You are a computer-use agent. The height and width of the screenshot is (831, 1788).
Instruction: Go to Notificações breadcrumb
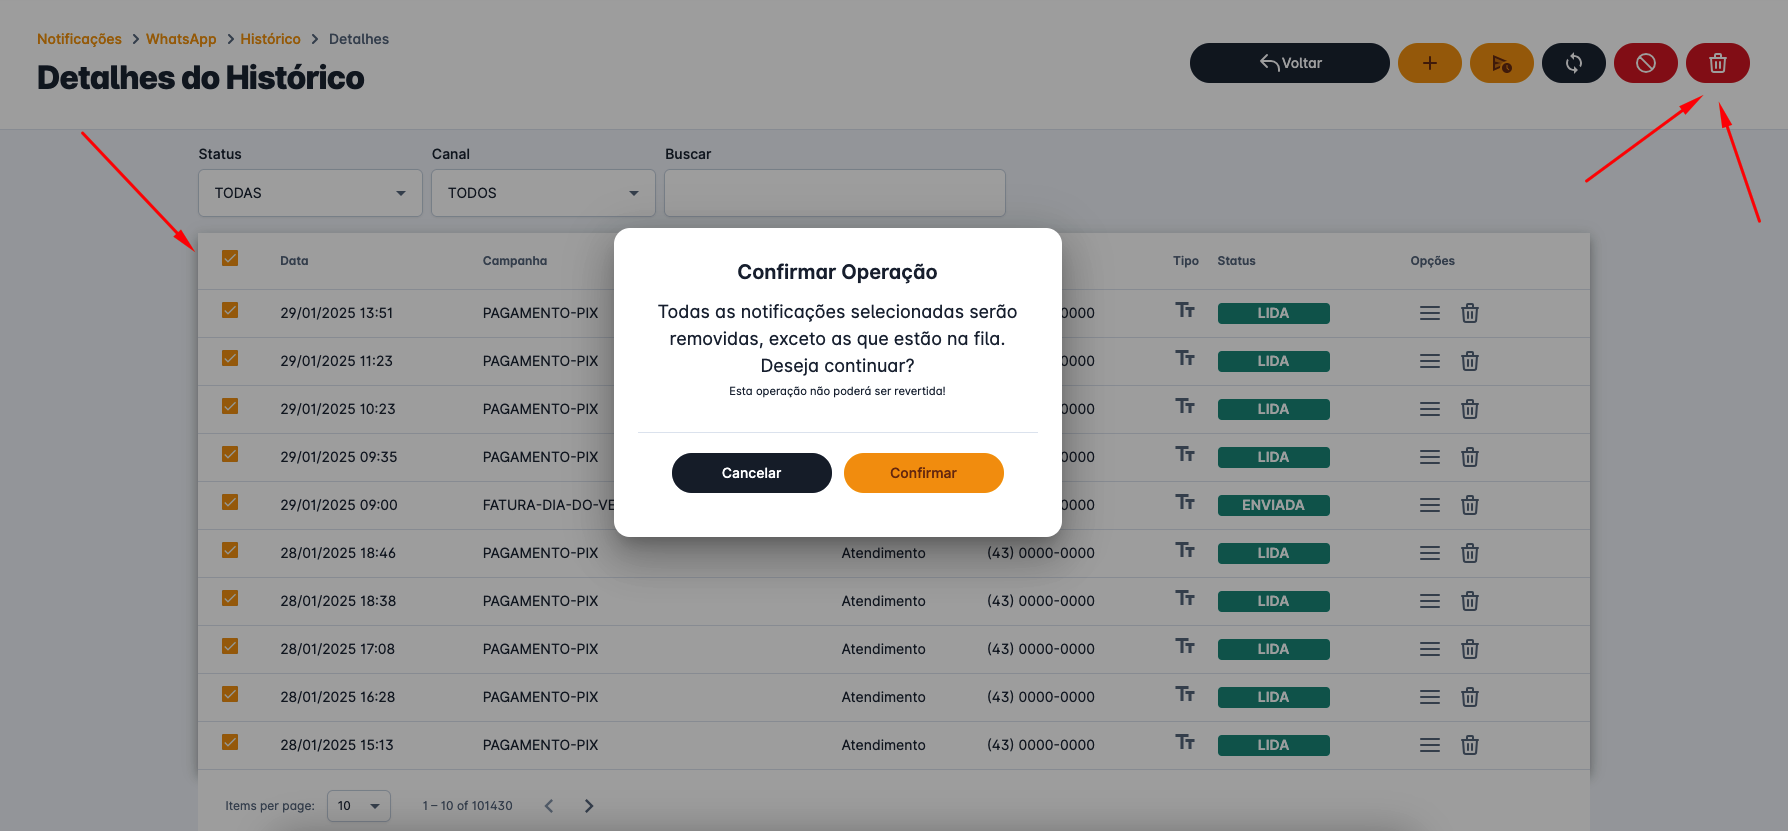point(79,39)
